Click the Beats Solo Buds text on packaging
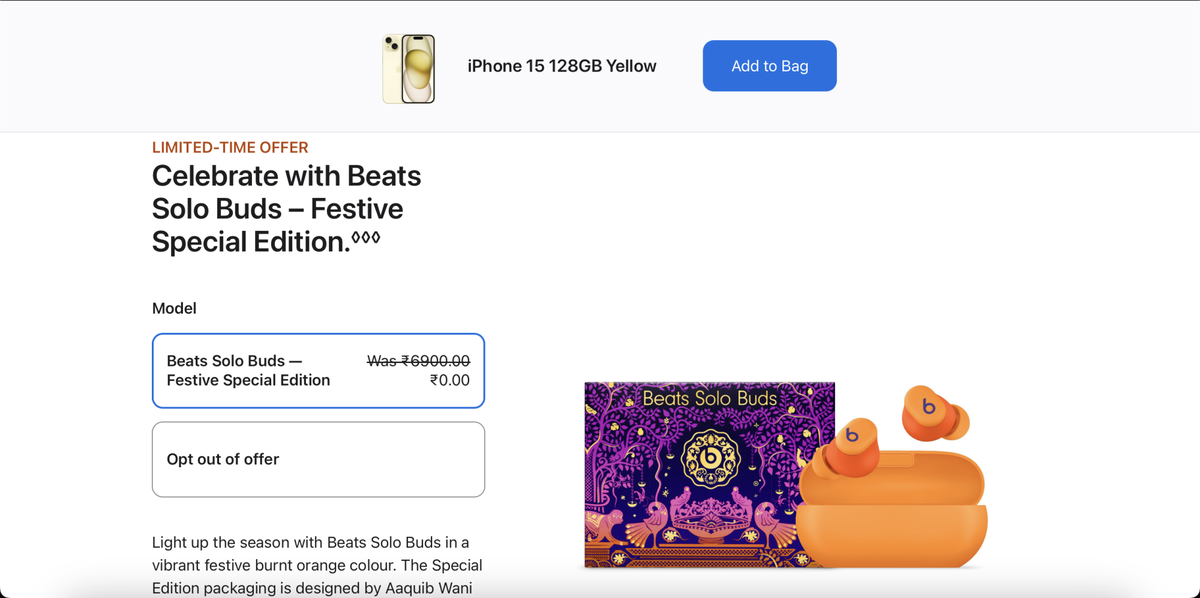The height and width of the screenshot is (598, 1200). tap(710, 398)
